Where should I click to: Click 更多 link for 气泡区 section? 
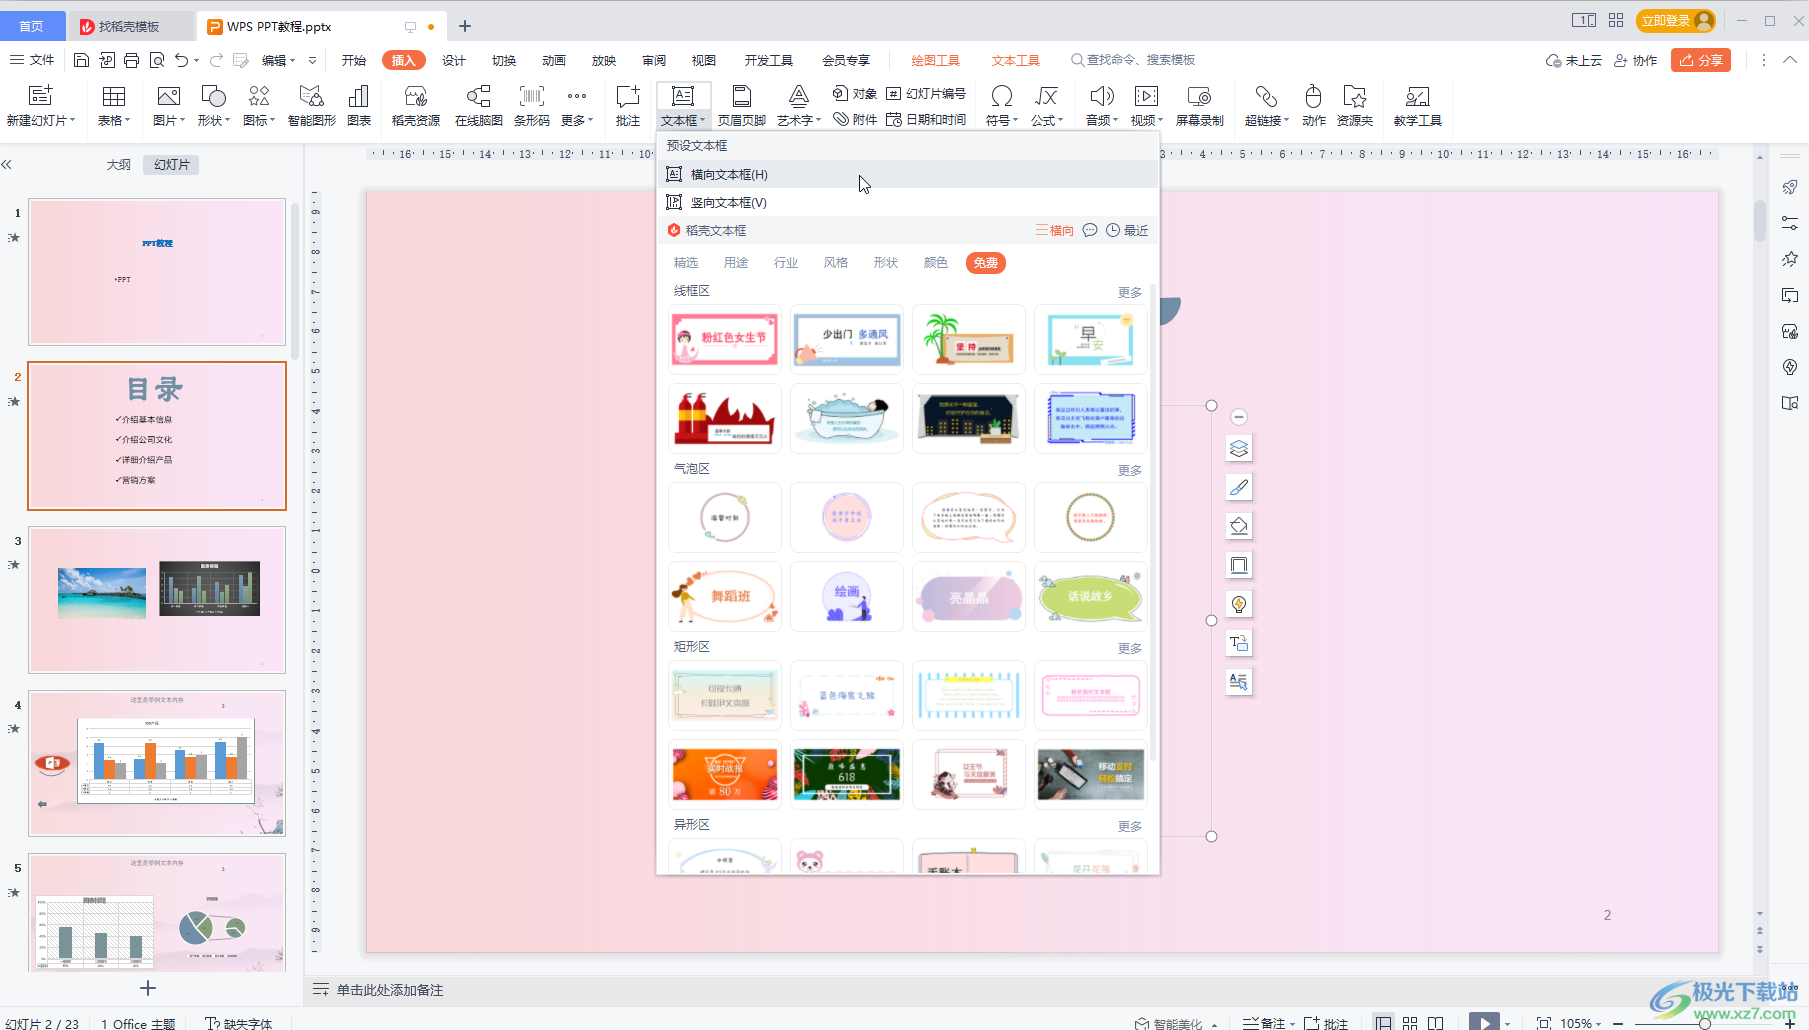(1129, 470)
